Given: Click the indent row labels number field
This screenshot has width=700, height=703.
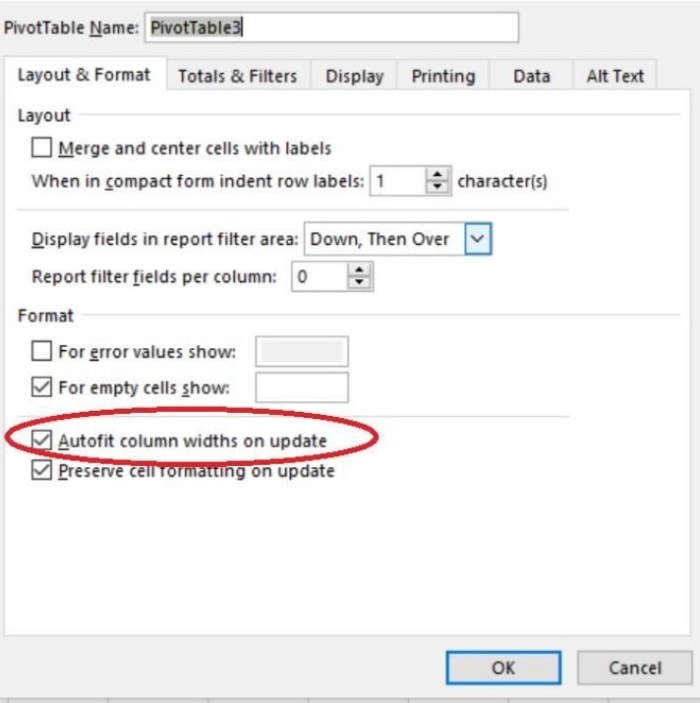Looking at the screenshot, I should coord(398,181).
